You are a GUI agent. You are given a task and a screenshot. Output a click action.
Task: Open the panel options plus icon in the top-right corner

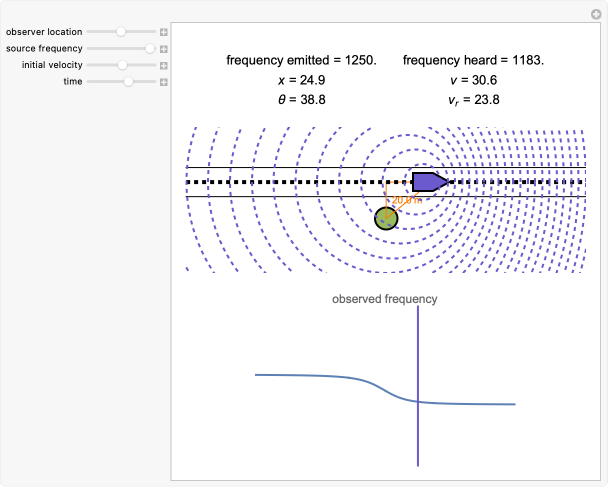point(597,11)
